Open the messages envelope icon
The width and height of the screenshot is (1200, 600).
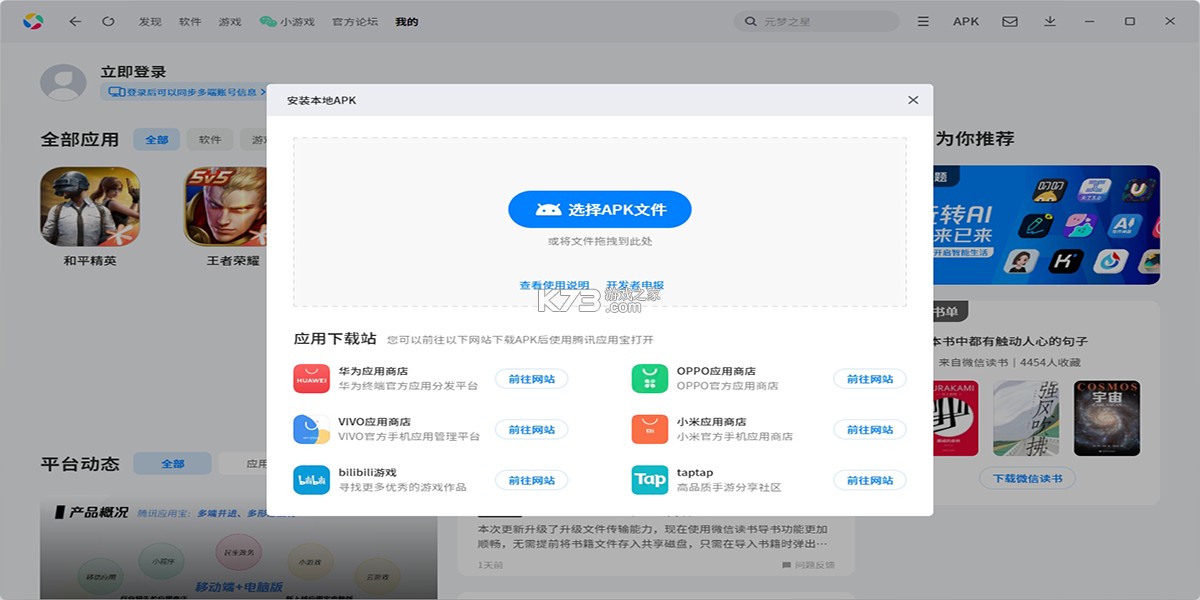pyautogui.click(x=1010, y=21)
